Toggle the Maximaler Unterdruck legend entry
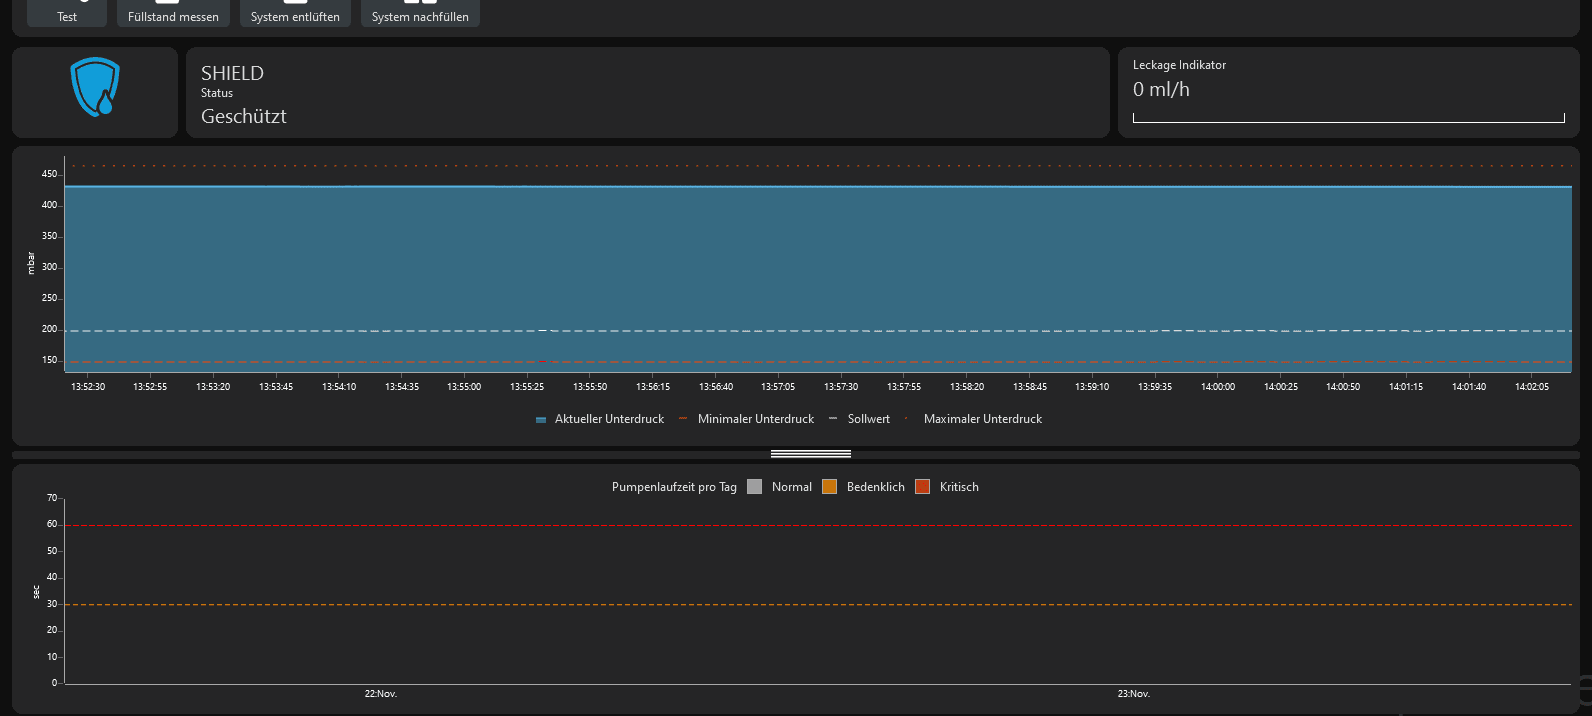Viewport: 1592px width, 716px height. coord(982,419)
